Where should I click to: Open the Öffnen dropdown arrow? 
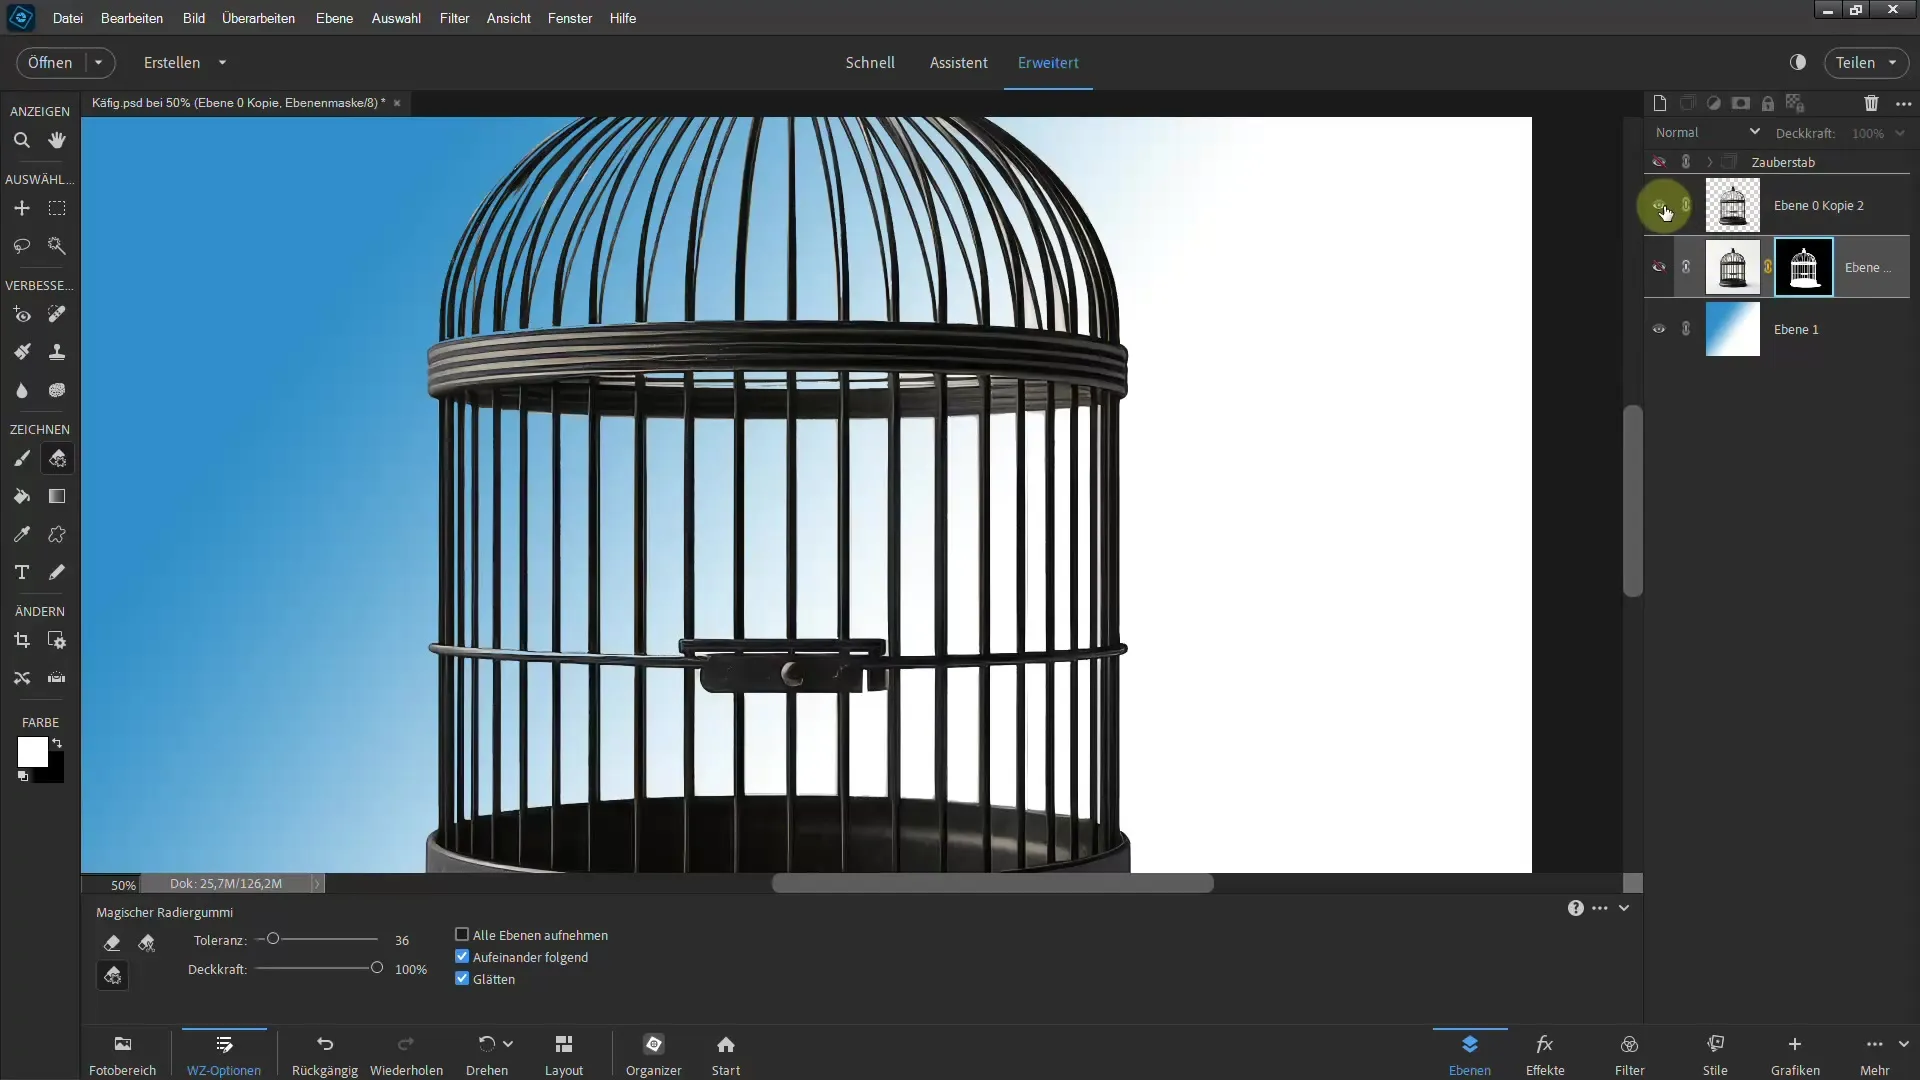99,62
